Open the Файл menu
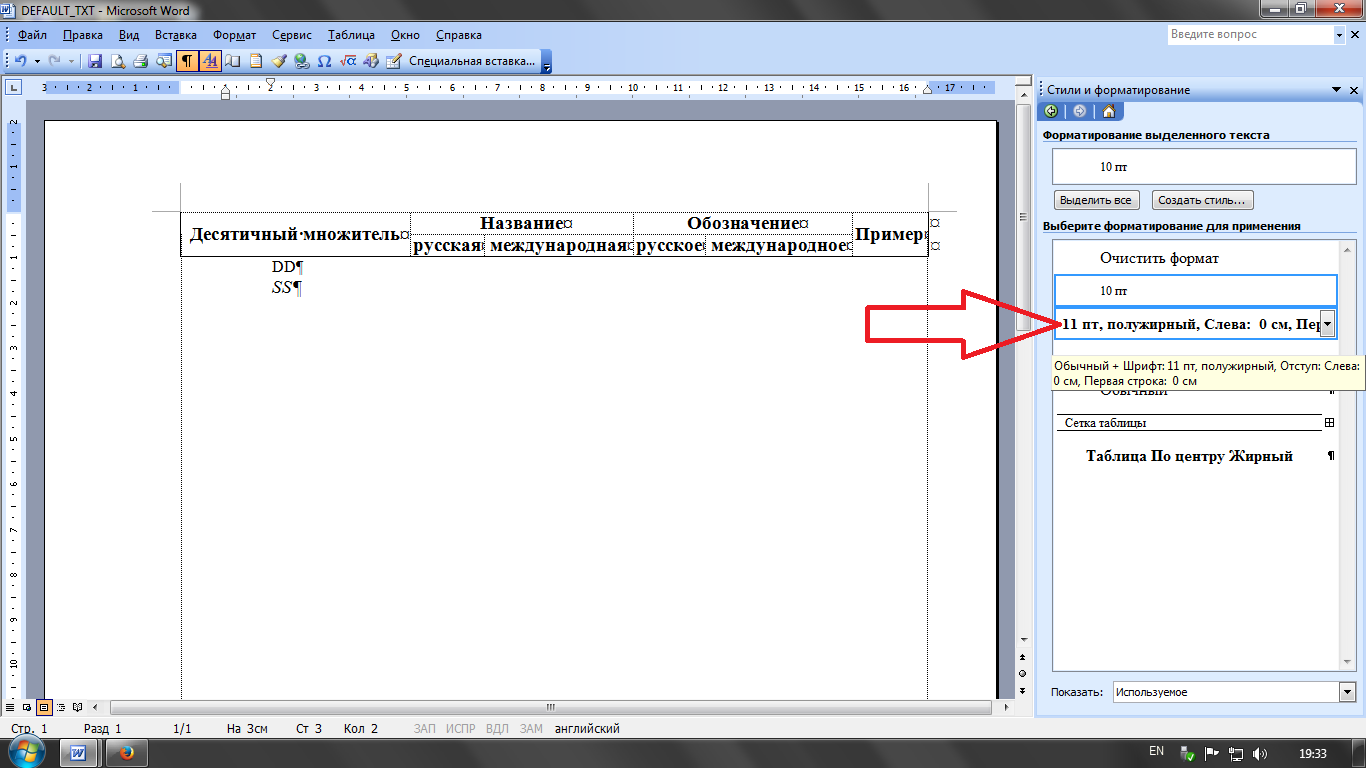 pos(32,35)
